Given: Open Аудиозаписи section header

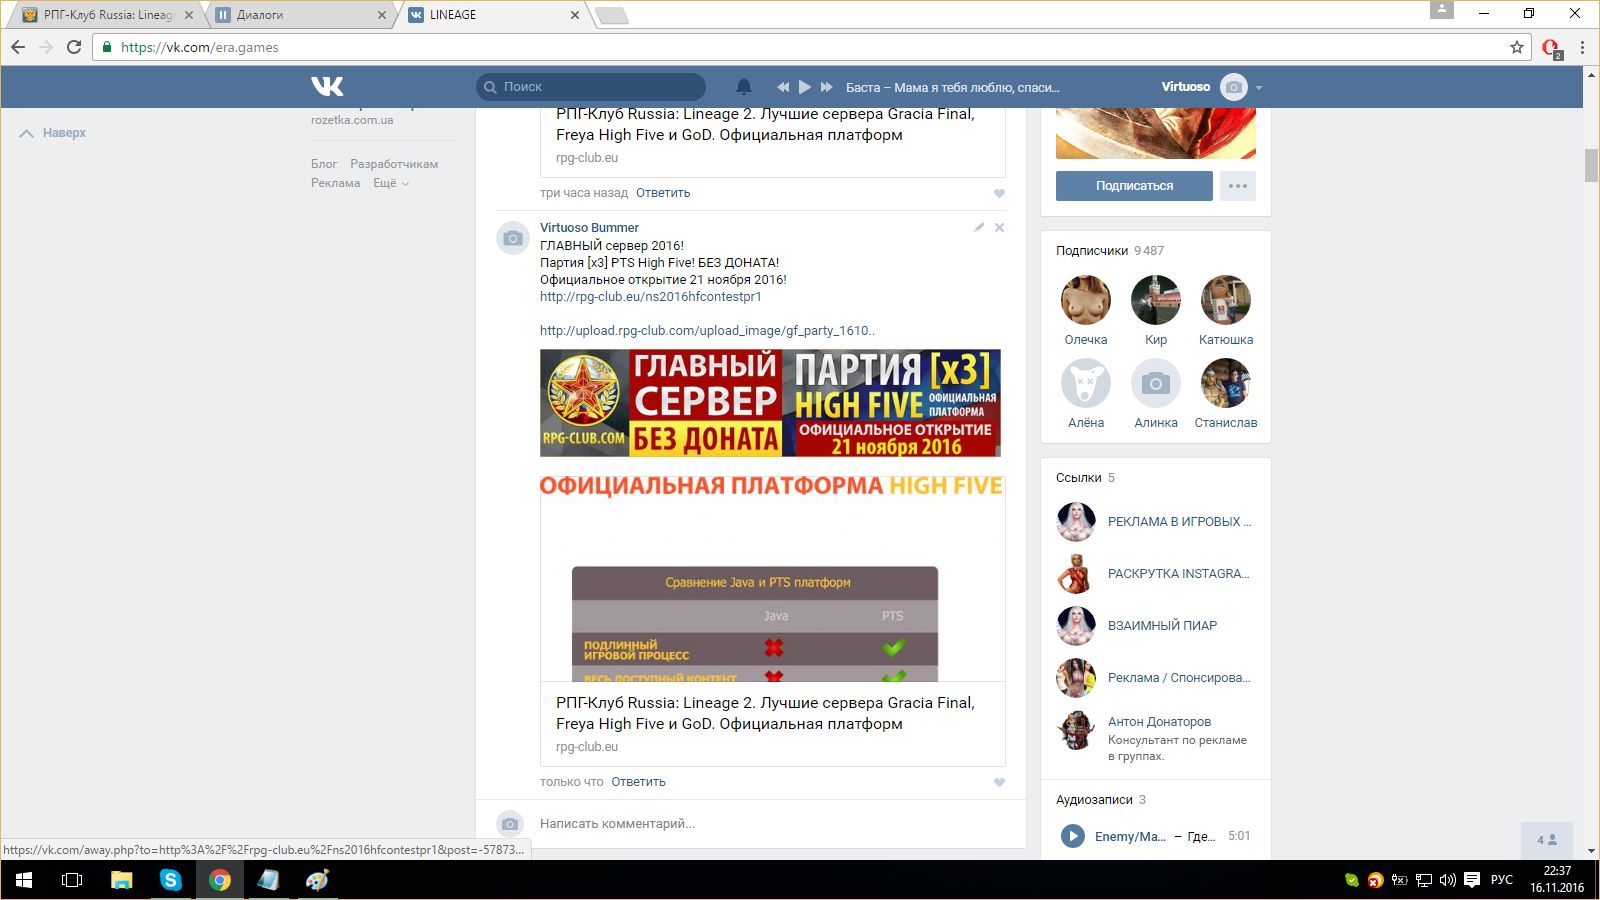Looking at the screenshot, I should click(x=1101, y=800).
